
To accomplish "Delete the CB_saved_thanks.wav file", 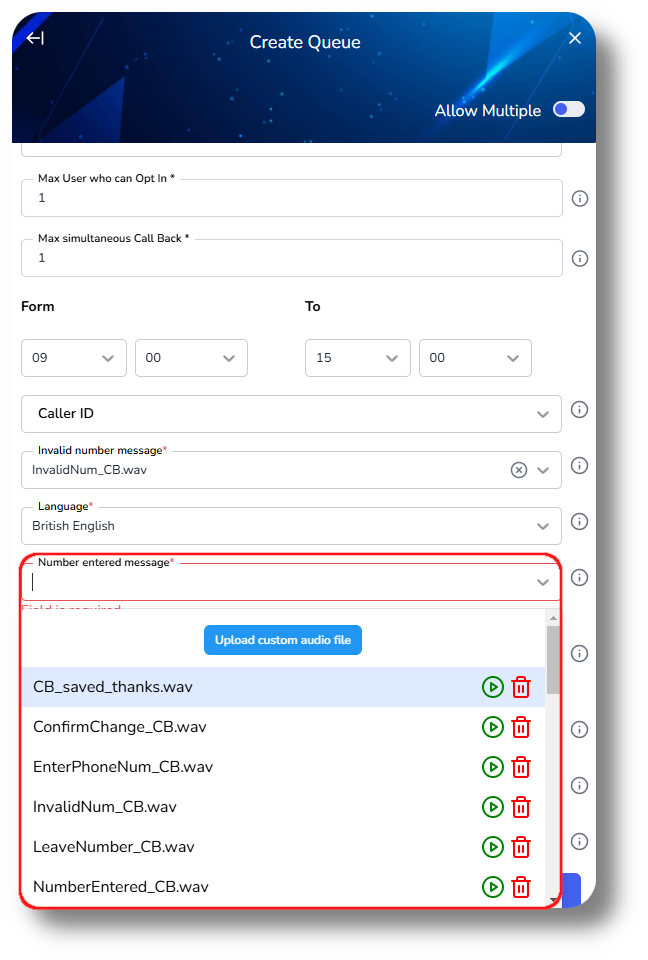I will [x=521, y=687].
